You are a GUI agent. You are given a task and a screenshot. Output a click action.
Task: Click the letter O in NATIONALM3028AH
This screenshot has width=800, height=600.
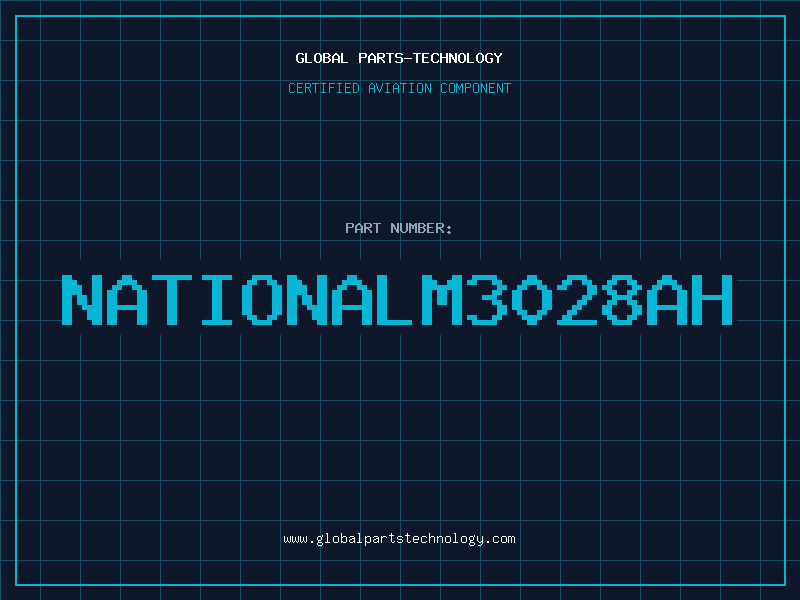[262, 300]
